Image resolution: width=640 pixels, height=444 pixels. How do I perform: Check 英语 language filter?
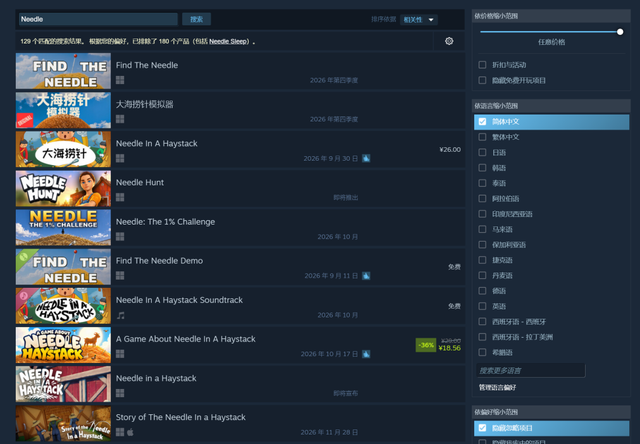(482, 306)
